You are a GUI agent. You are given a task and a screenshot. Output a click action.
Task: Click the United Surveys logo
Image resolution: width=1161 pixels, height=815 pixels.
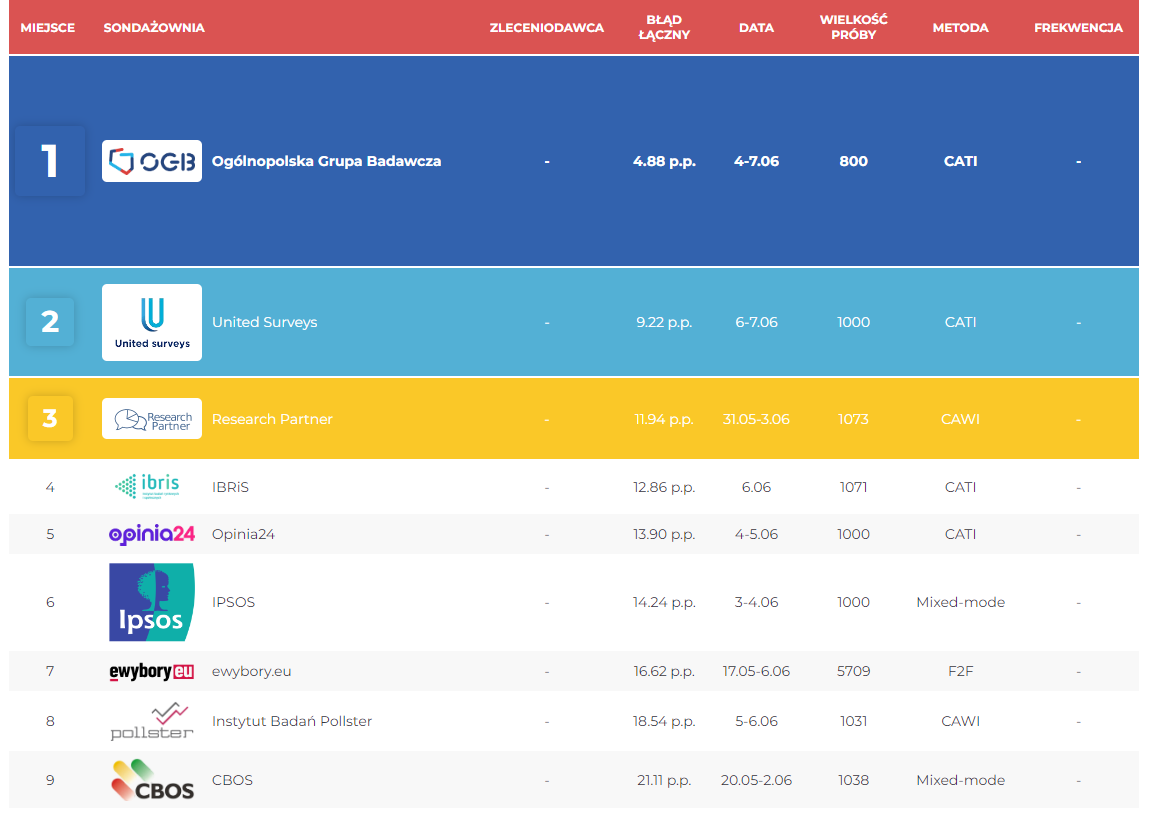152,322
